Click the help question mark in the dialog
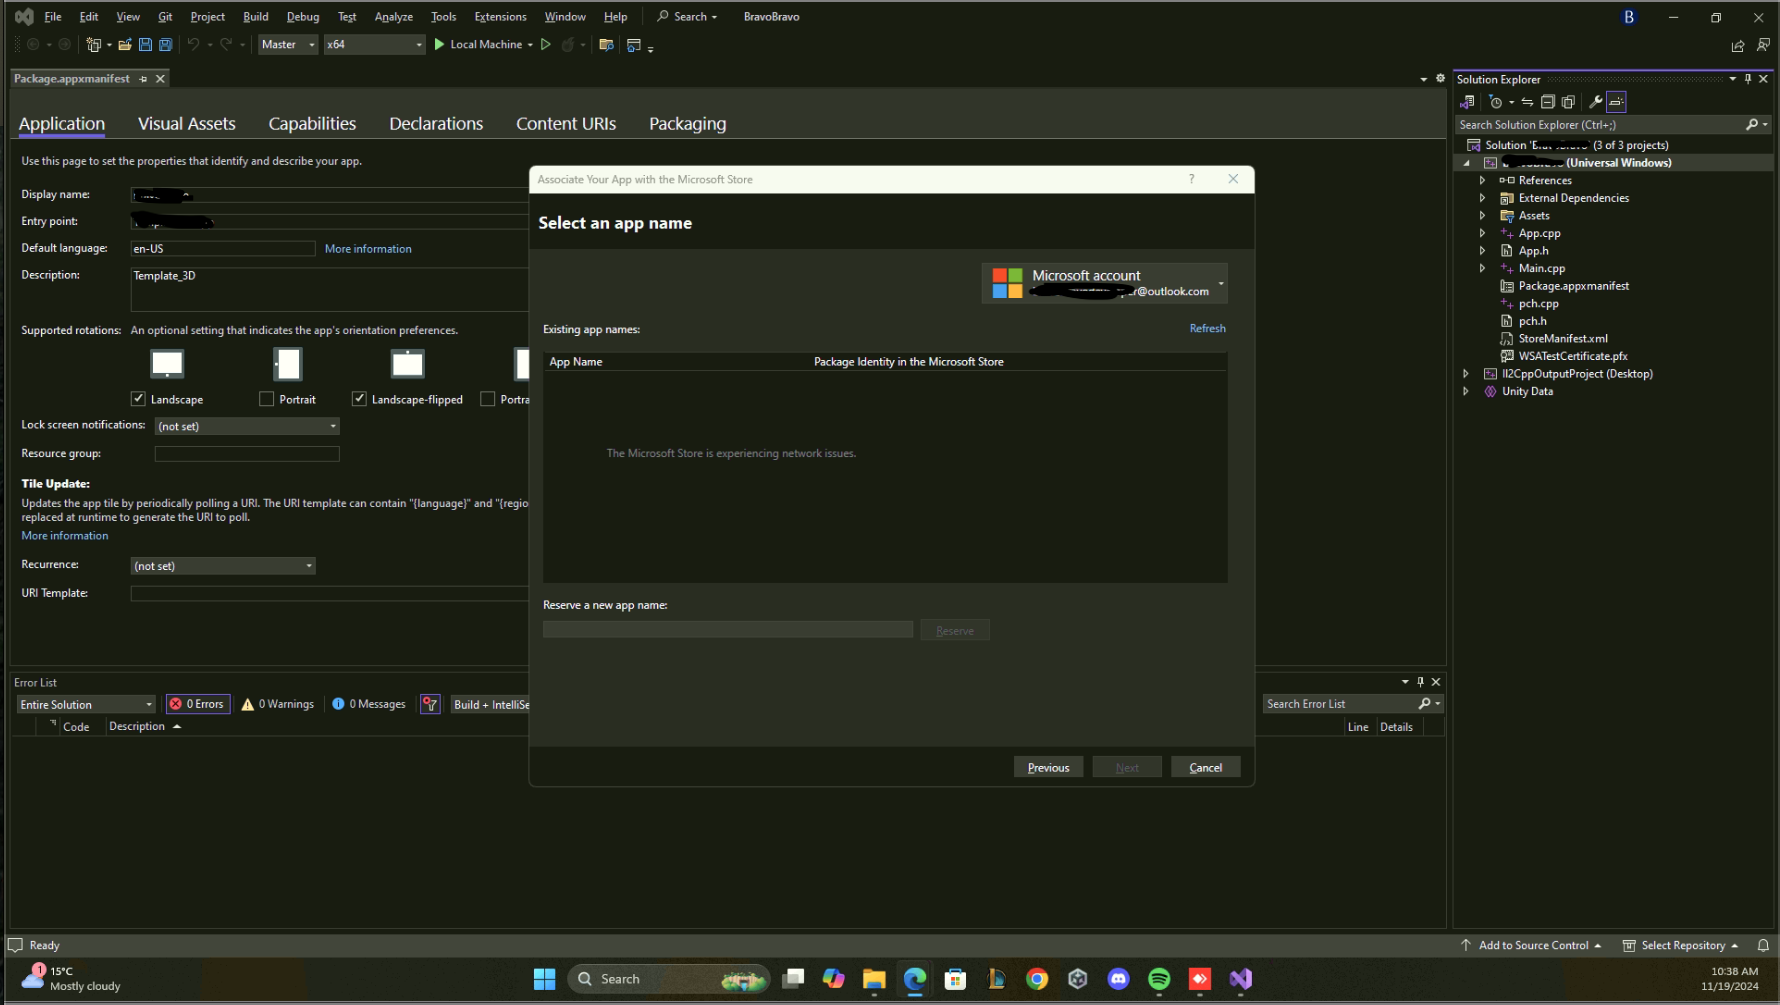This screenshot has height=1005, width=1780. click(x=1191, y=179)
